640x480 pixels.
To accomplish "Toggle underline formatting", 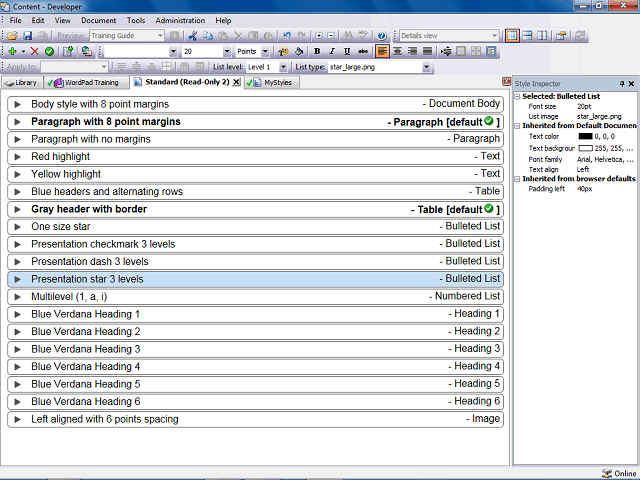I will pos(347,51).
